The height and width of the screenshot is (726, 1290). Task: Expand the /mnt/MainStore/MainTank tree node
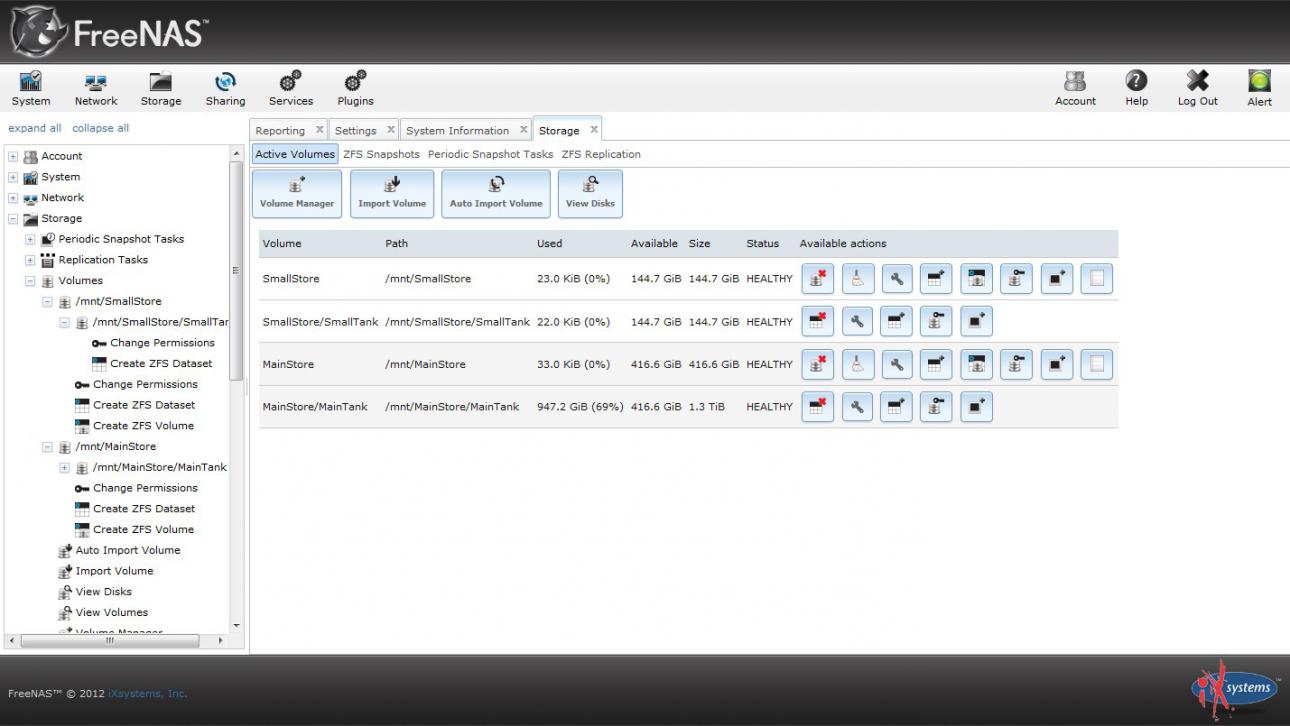pyautogui.click(x=65, y=468)
